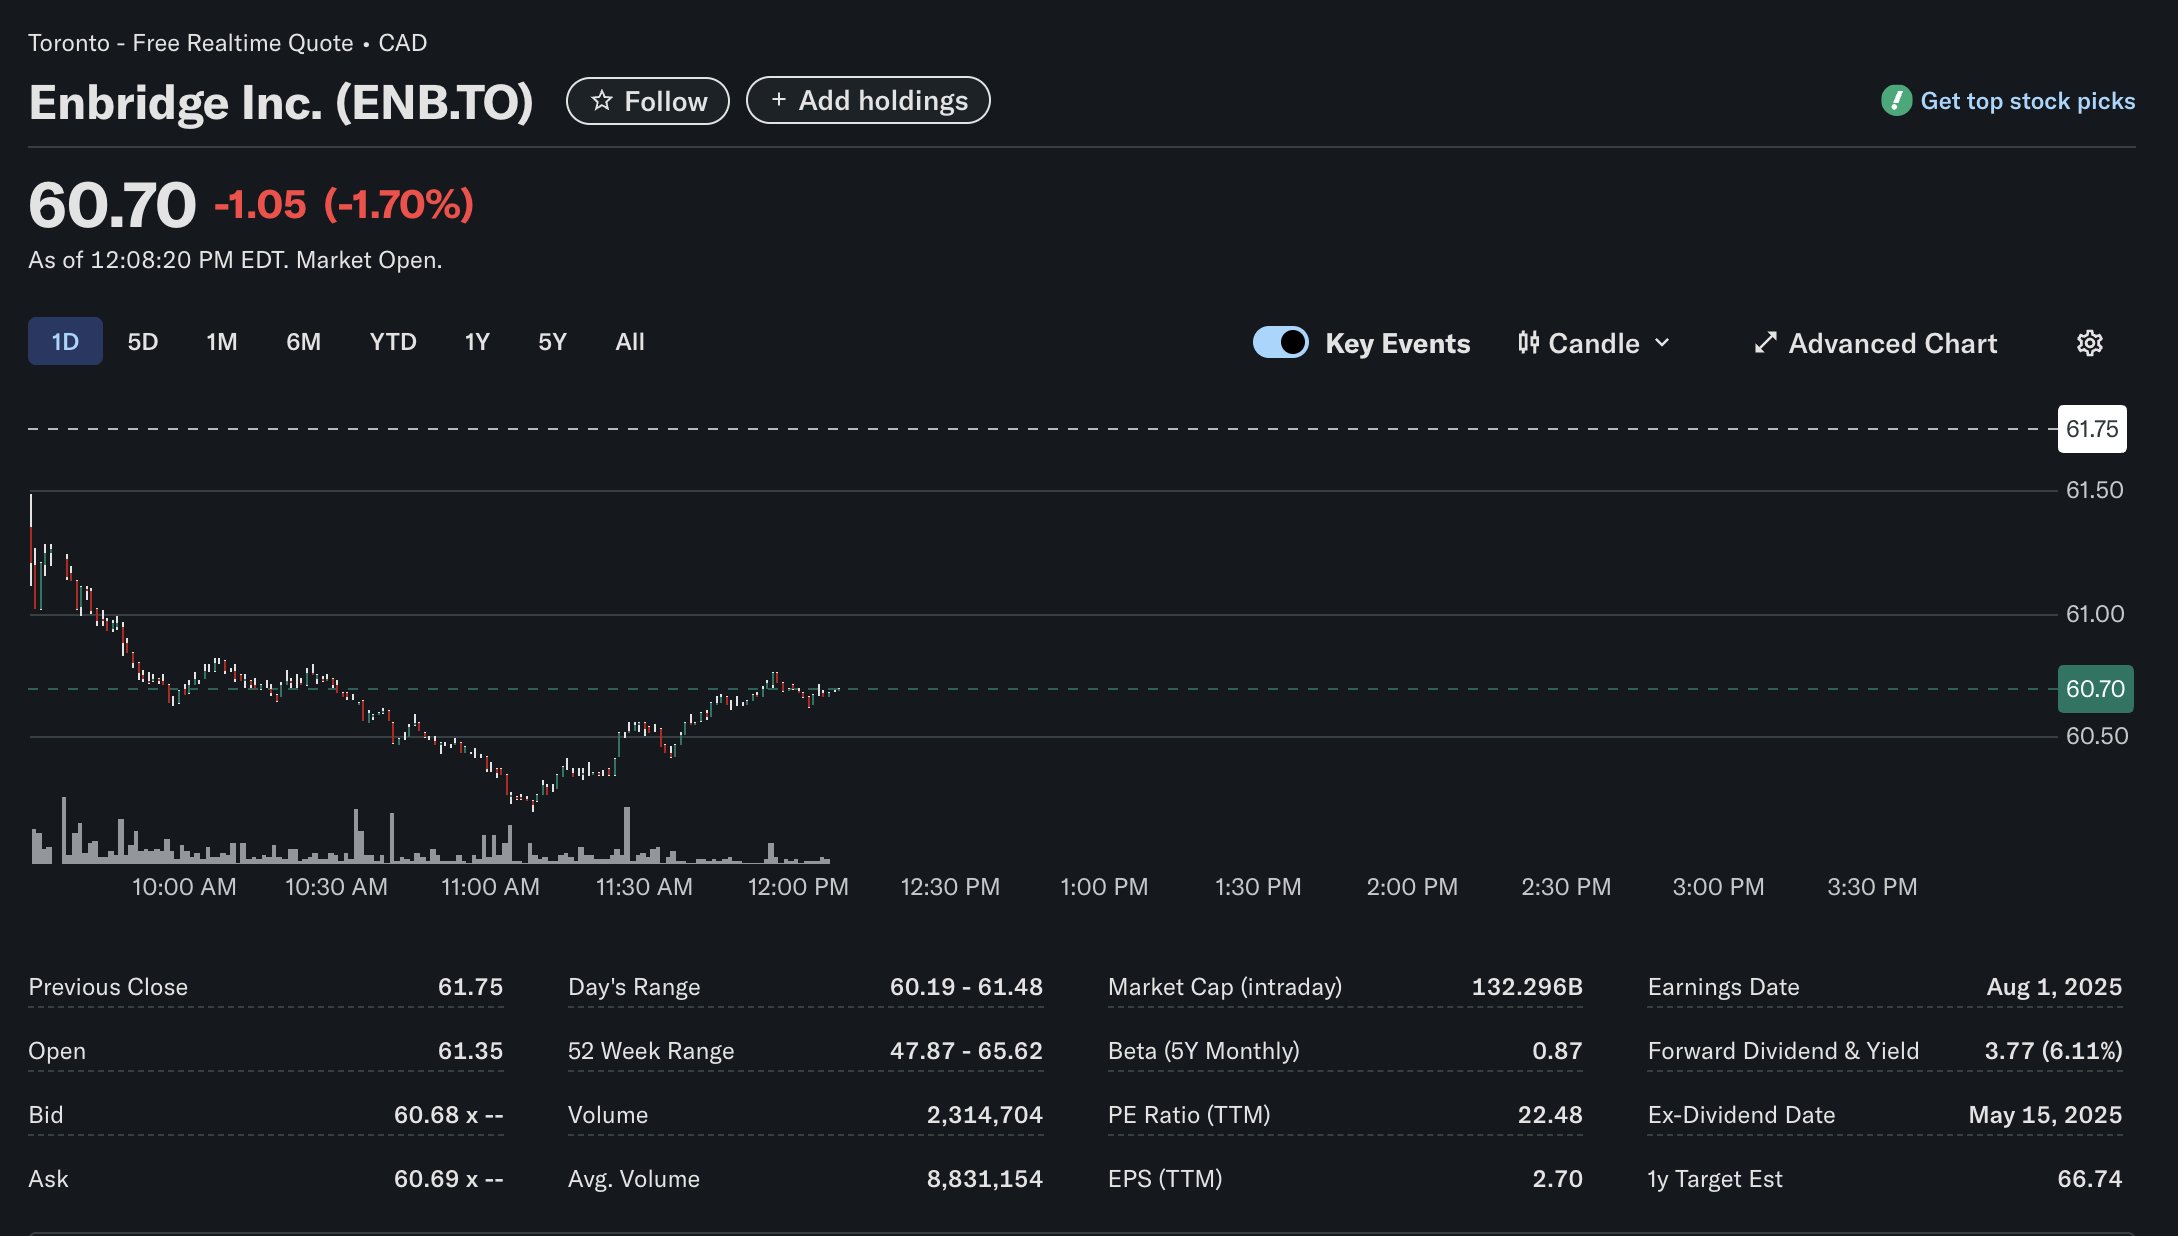Click the -1.05 (-1.70%) change text
The image size is (2178, 1236).
click(x=344, y=204)
